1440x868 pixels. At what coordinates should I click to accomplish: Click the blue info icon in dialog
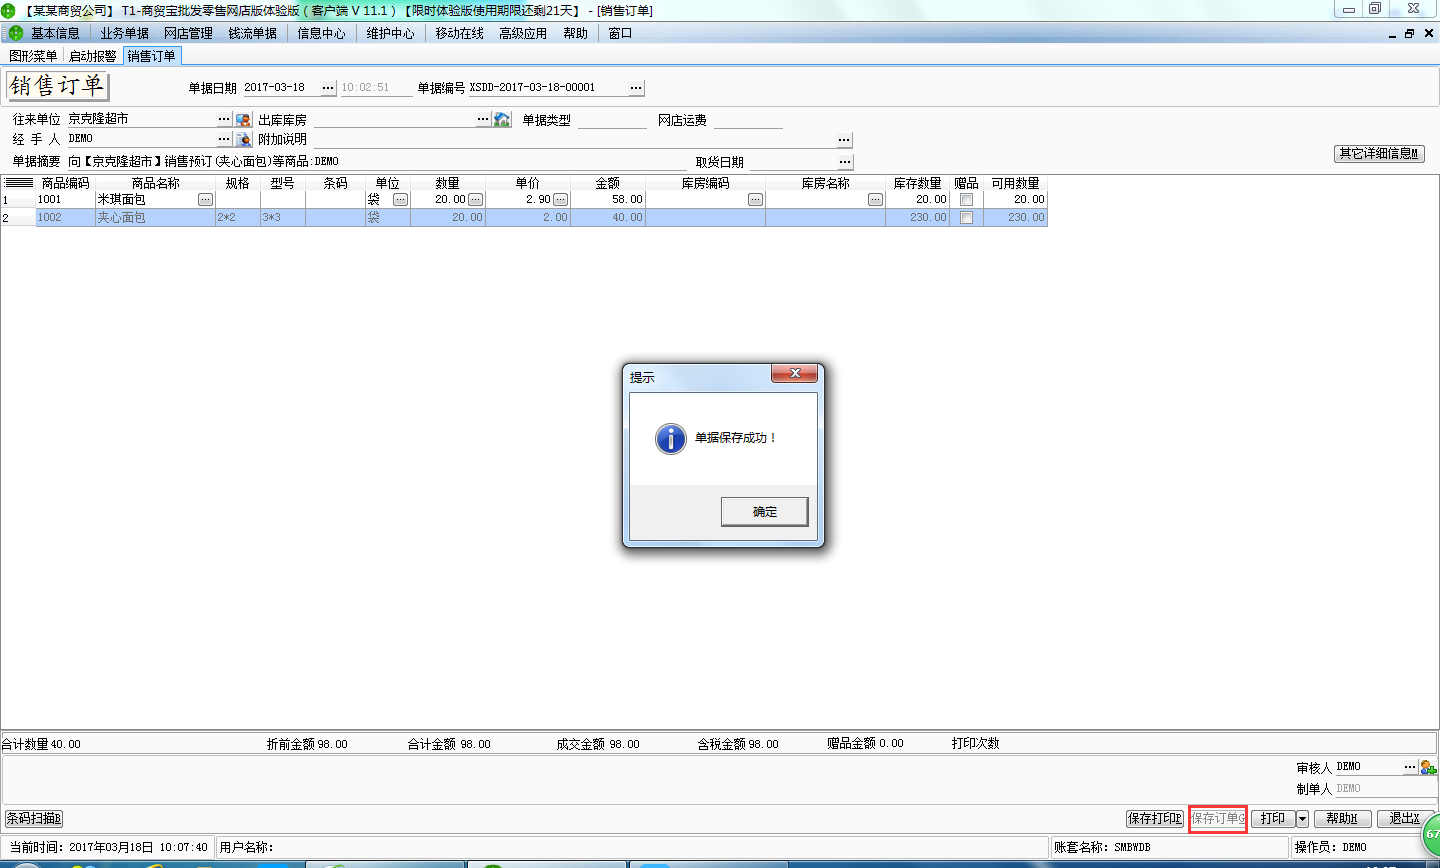click(670, 438)
